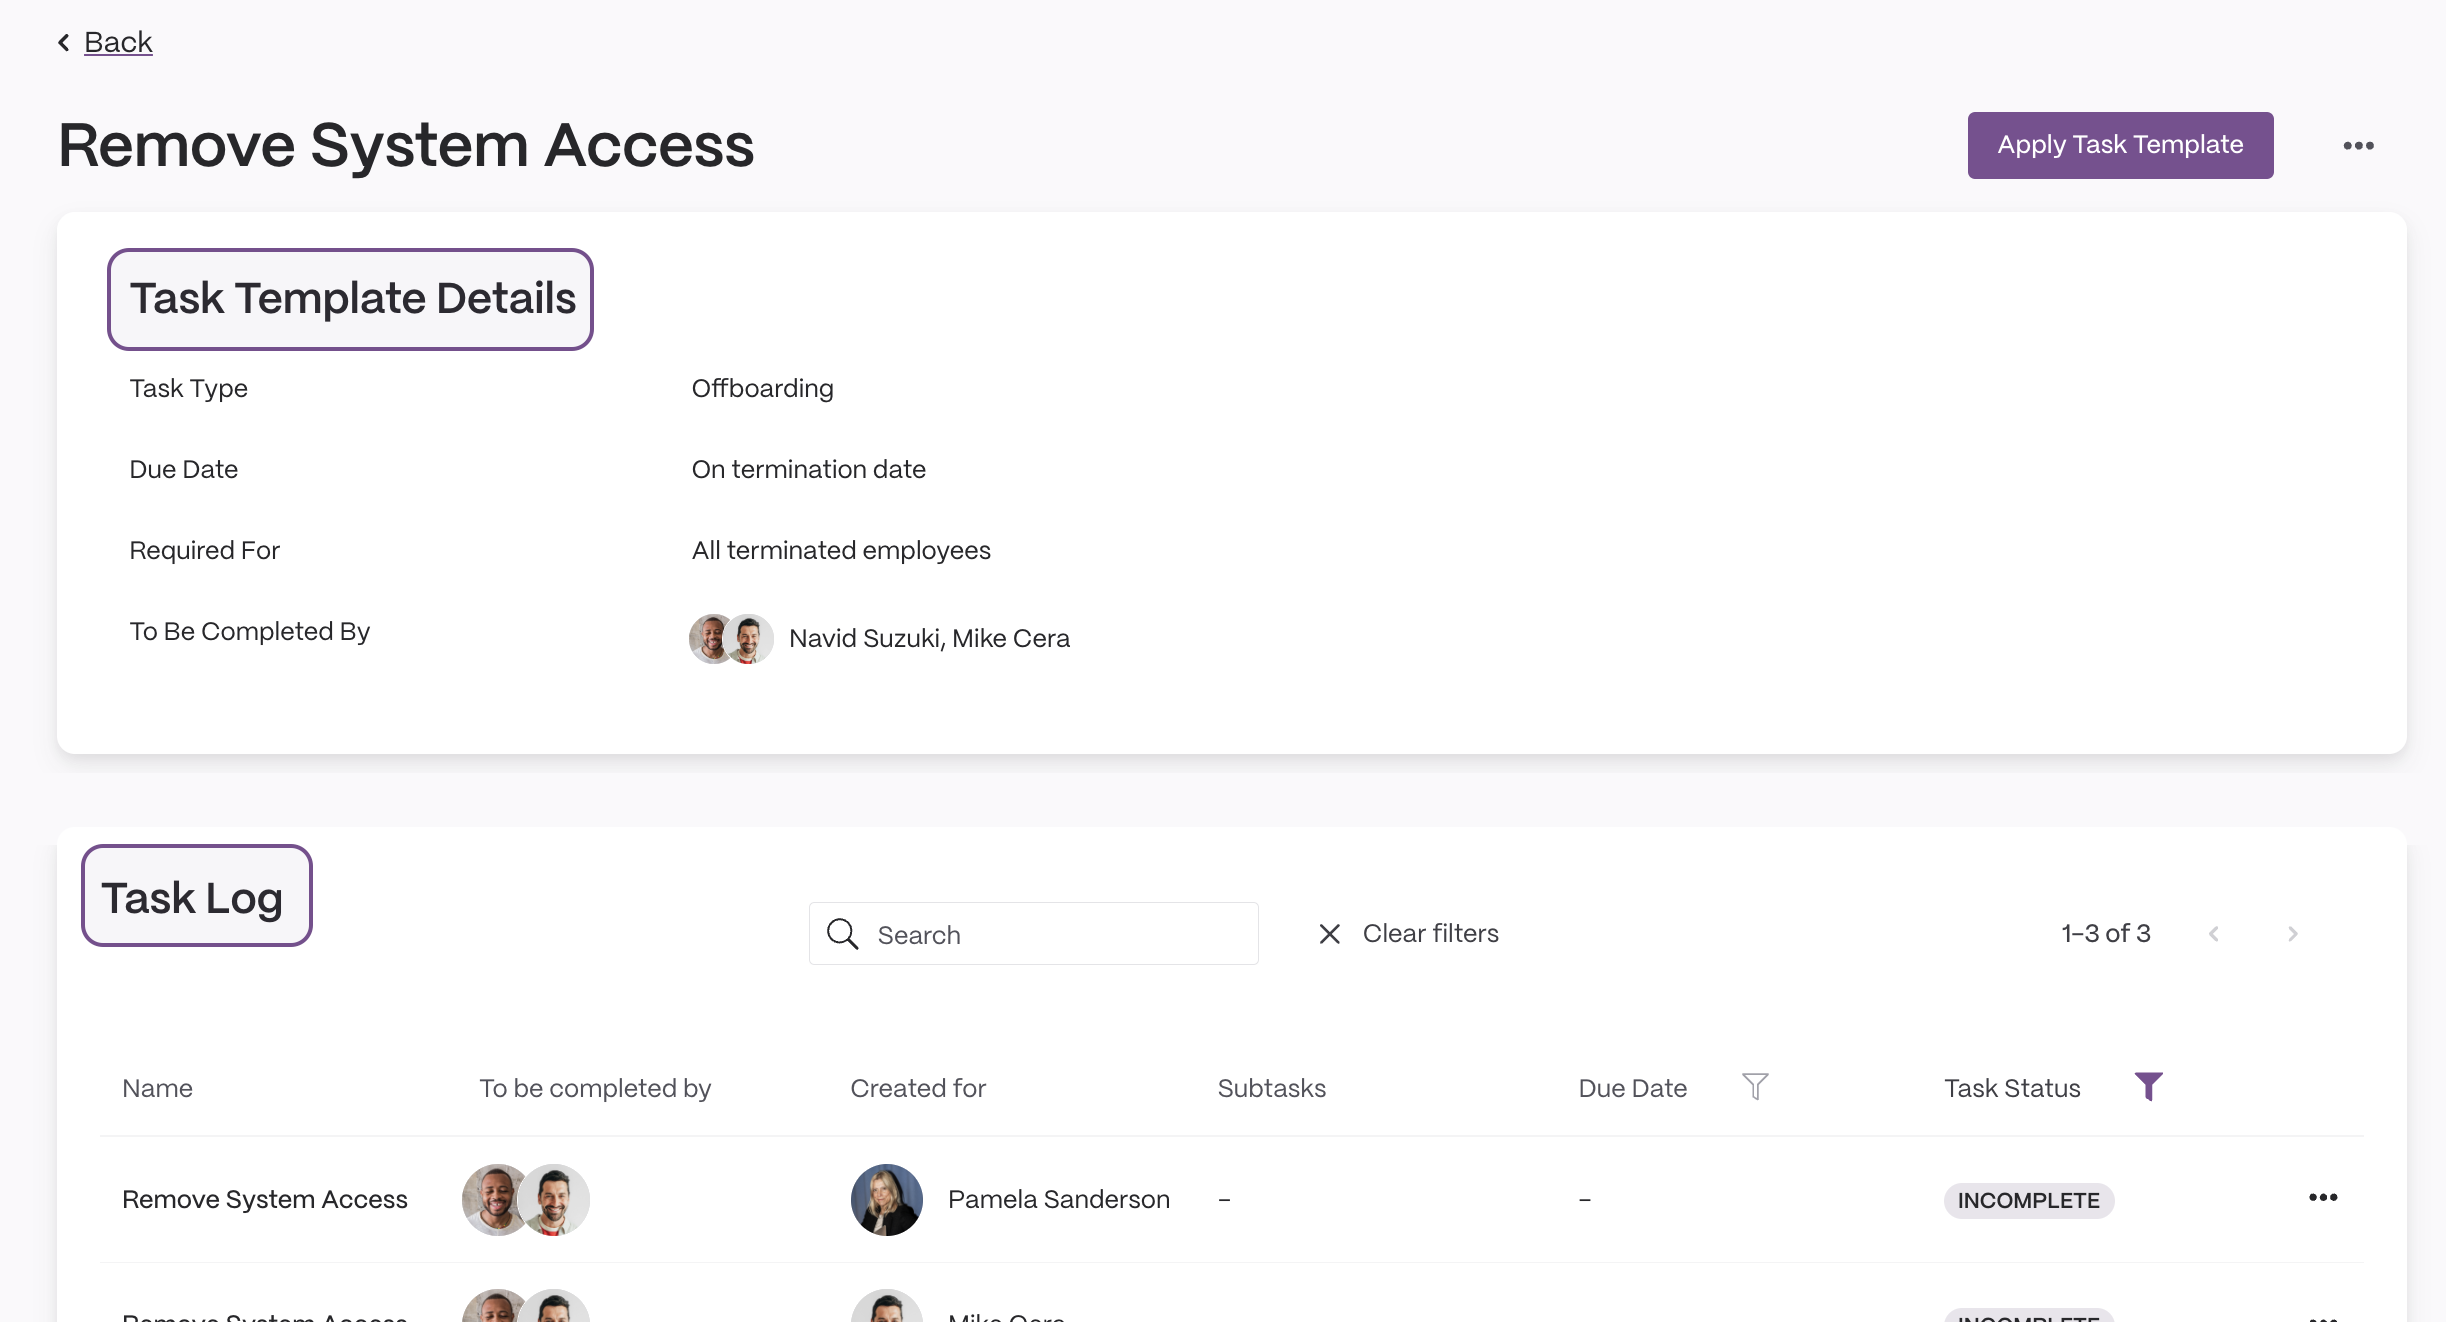This screenshot has width=2446, height=1322.
Task: Click the Back chevron arrow icon
Action: pyautogui.click(x=64, y=42)
